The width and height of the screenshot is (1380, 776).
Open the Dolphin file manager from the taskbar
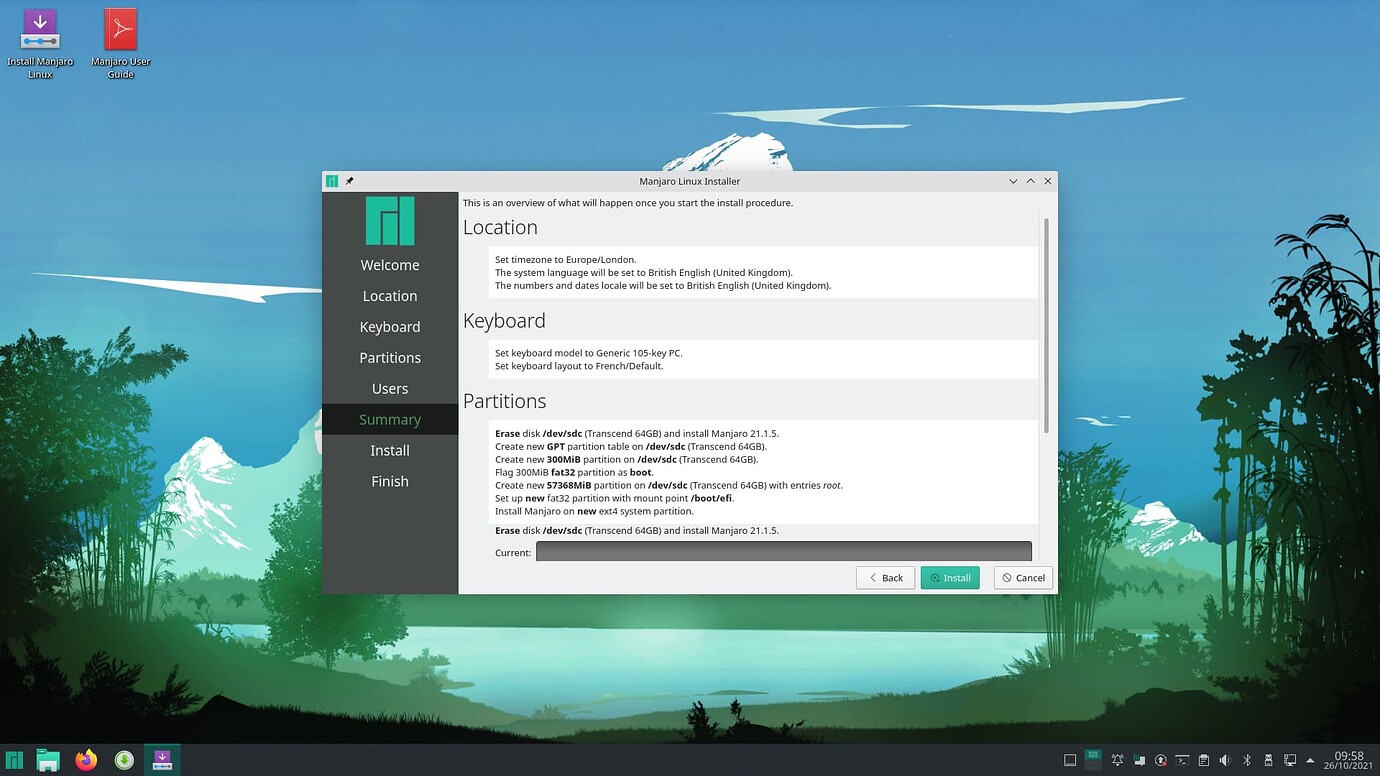[47, 760]
